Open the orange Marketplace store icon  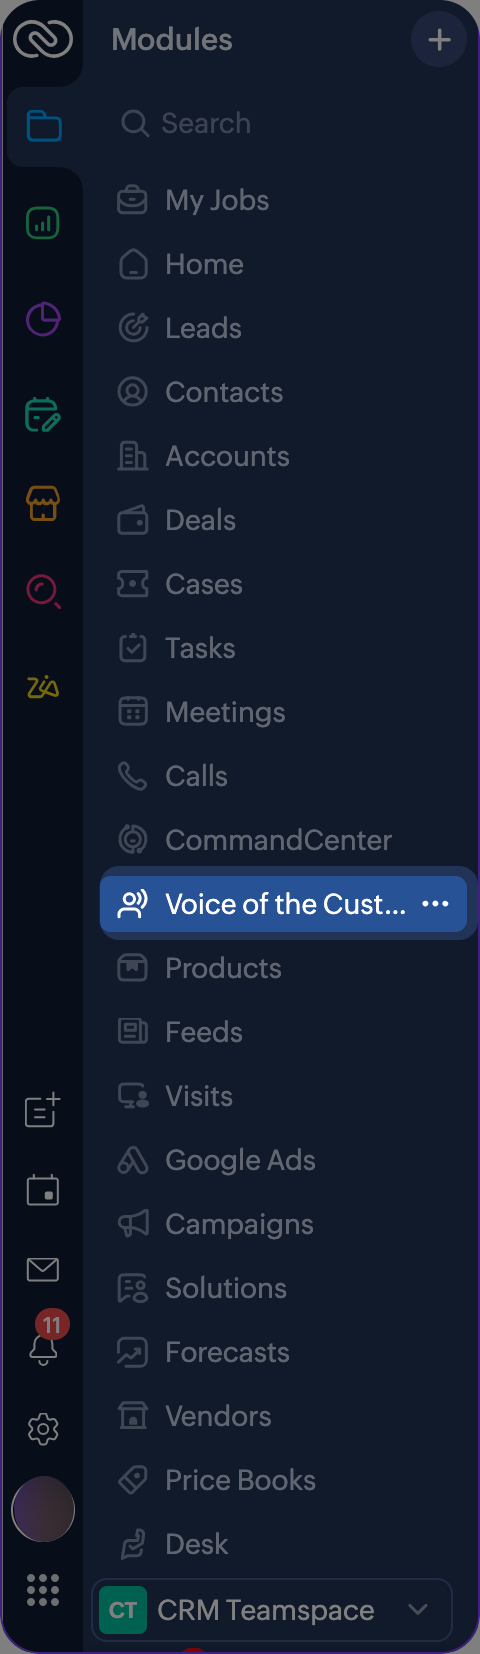(43, 503)
